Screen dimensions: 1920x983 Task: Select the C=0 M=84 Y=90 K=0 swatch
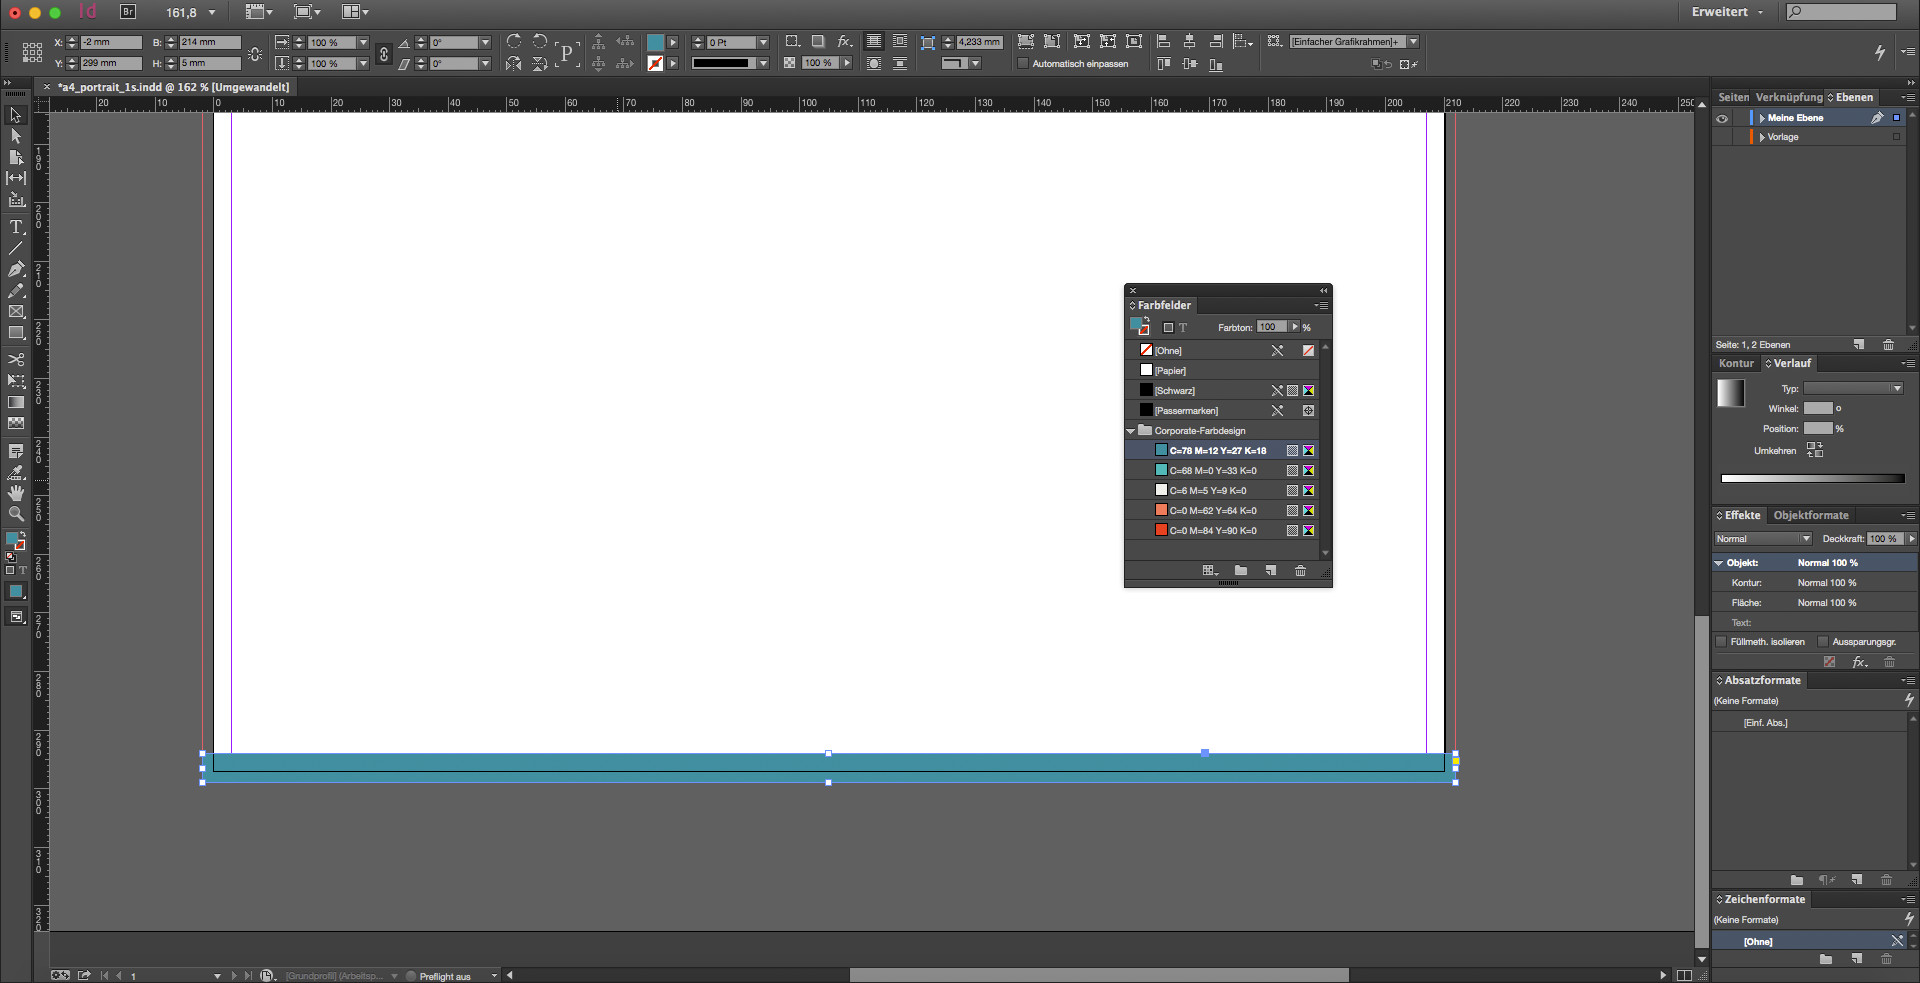[x=1213, y=531]
